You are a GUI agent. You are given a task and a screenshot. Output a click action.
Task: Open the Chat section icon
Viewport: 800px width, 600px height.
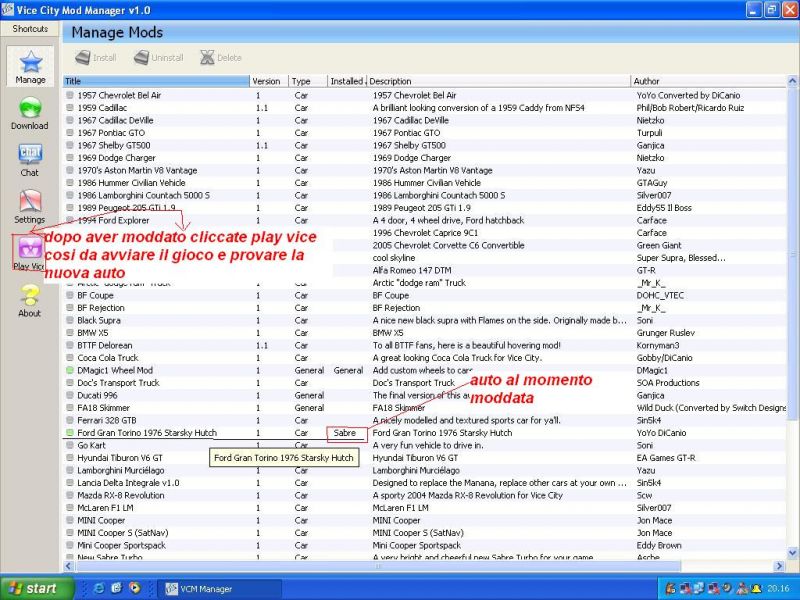30,160
